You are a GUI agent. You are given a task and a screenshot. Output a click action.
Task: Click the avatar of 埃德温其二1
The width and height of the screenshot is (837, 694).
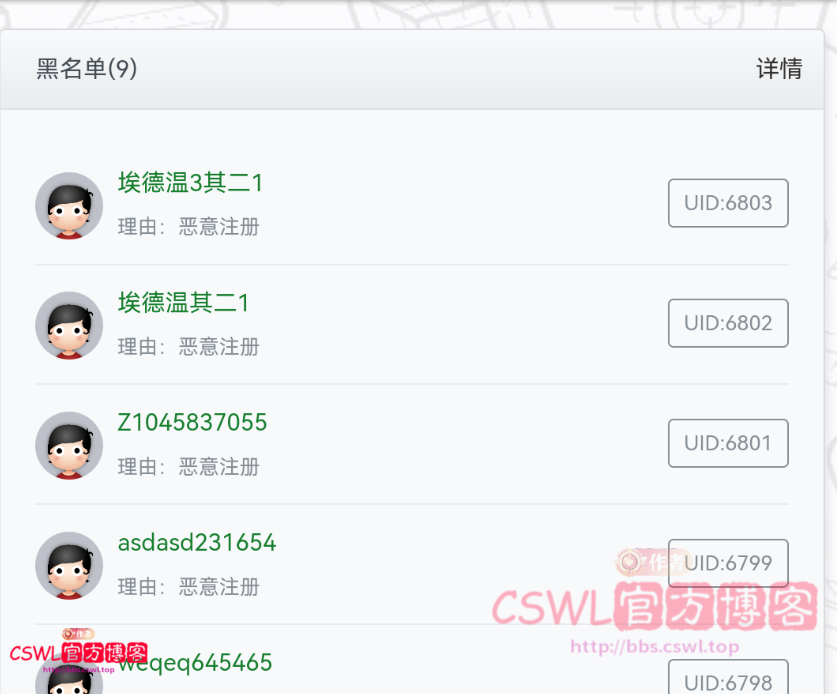[69, 325]
